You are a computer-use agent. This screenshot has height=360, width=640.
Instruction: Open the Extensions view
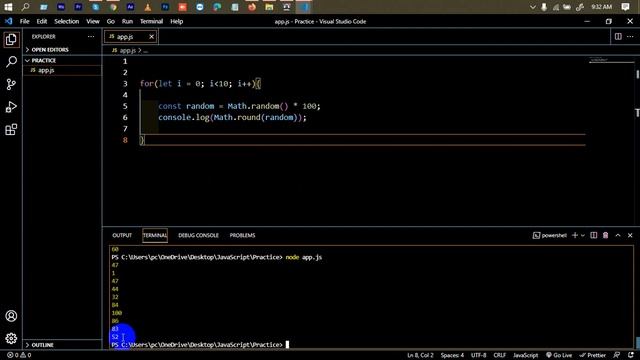11,129
